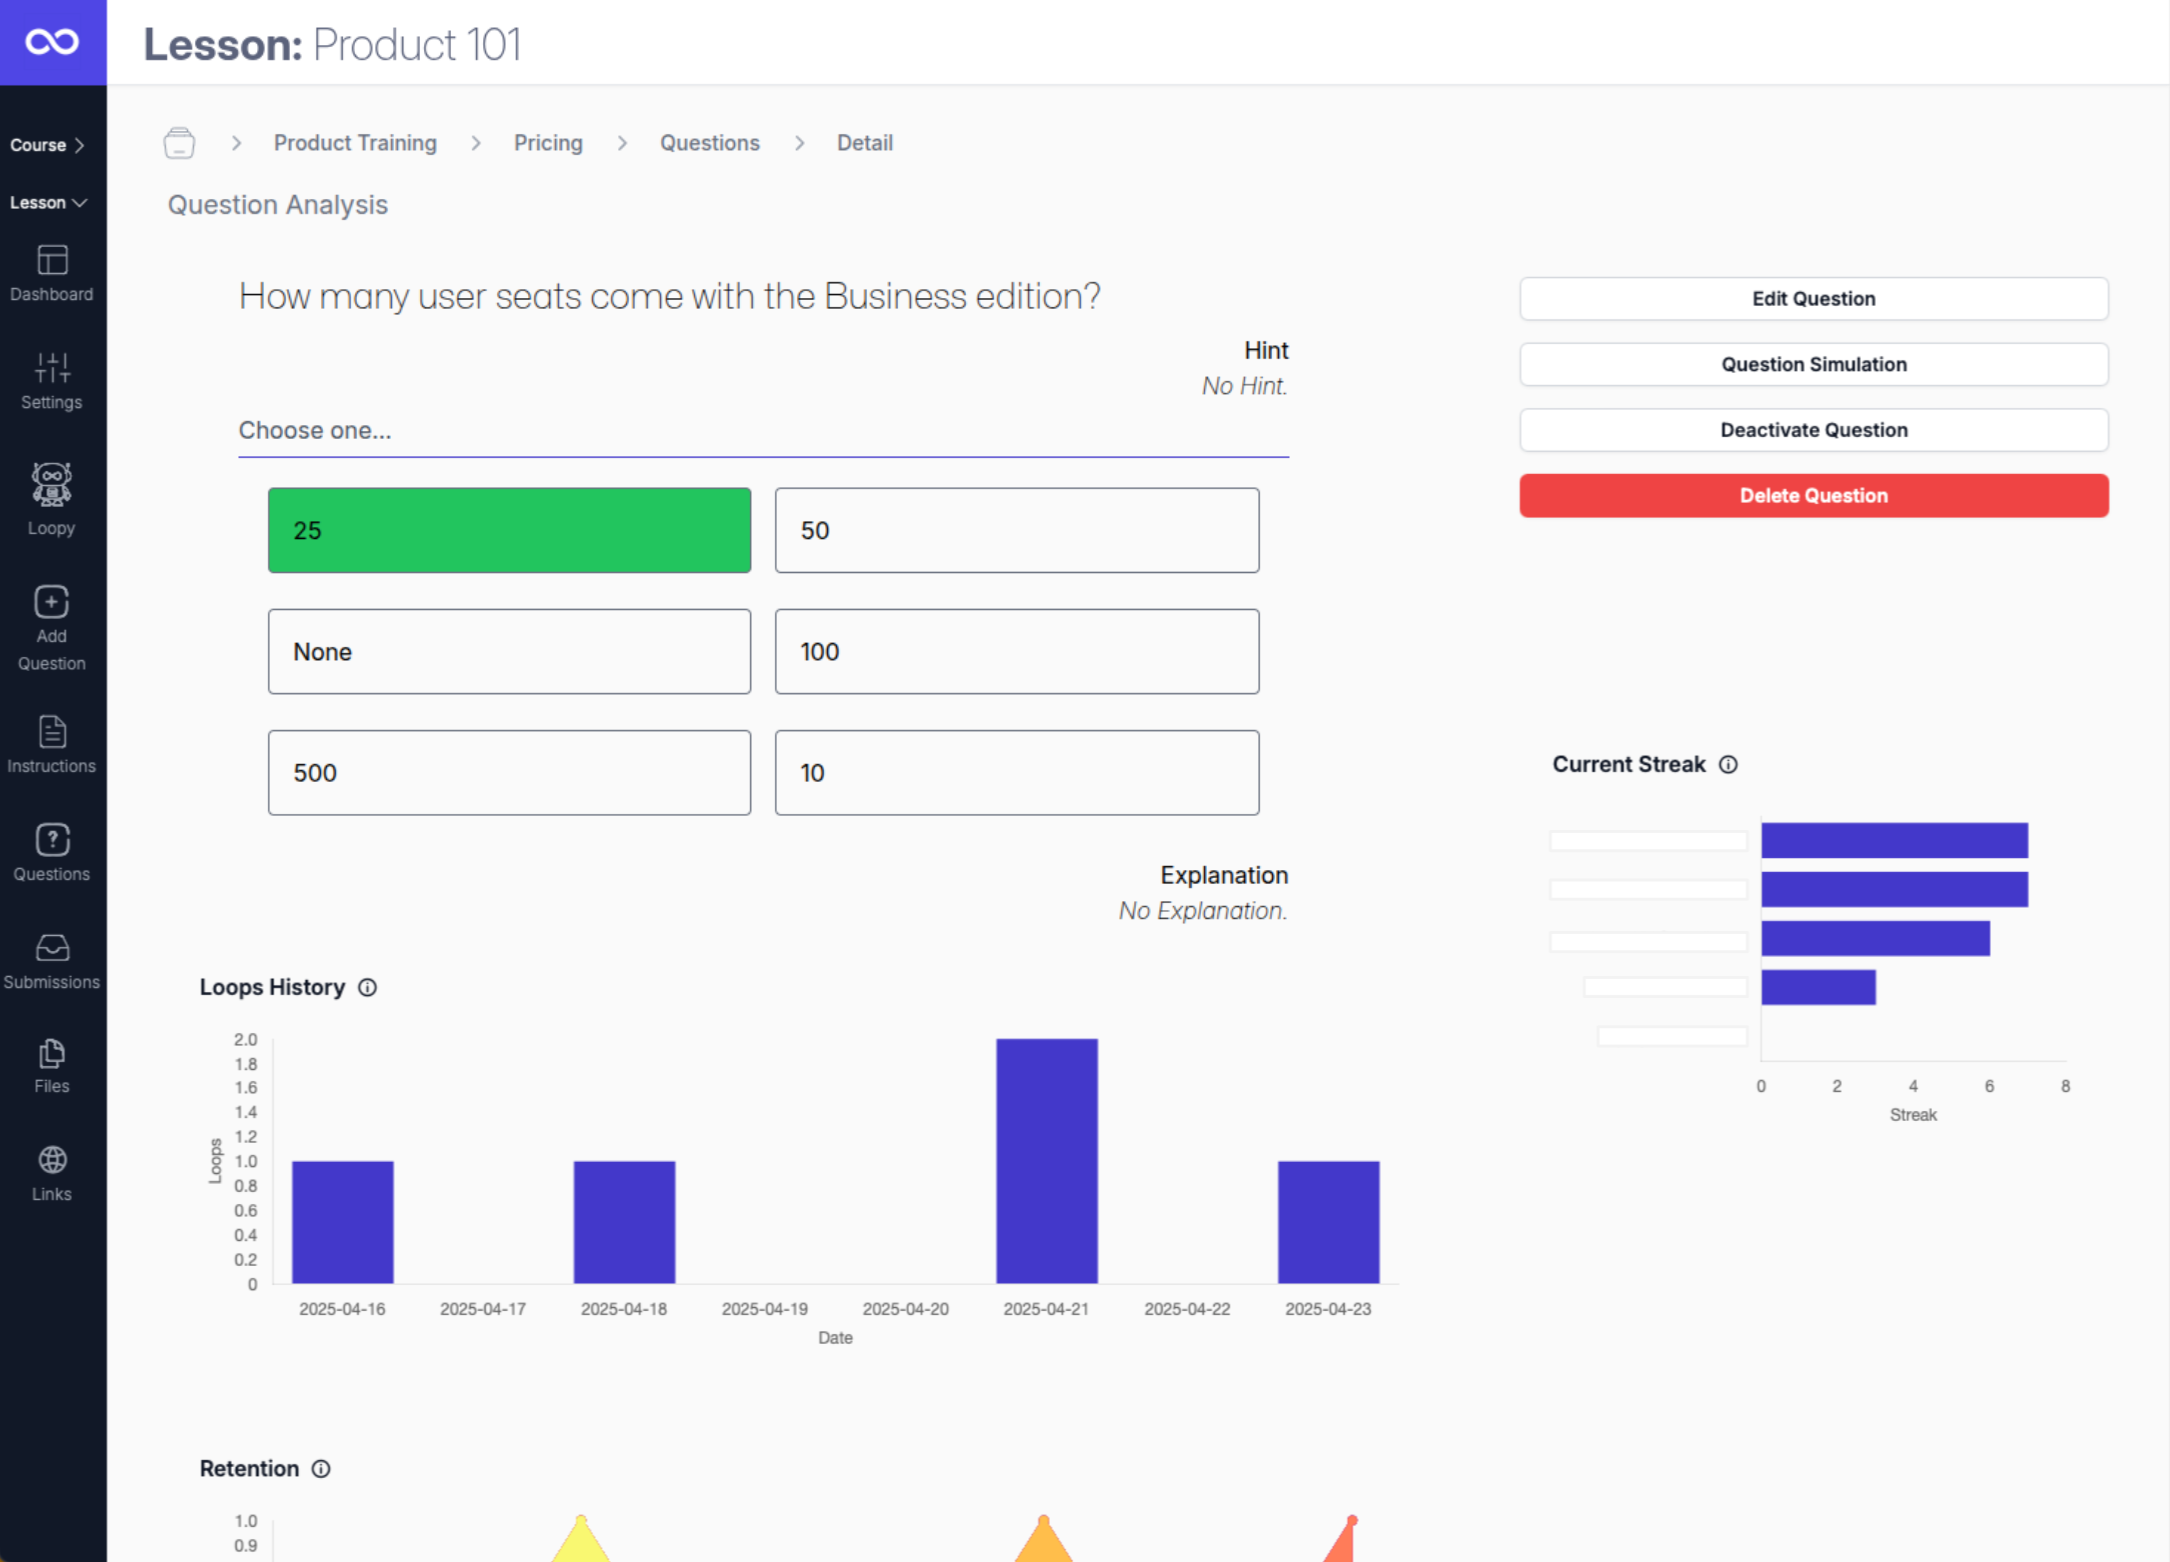Open Instructions from the sidebar

point(50,733)
